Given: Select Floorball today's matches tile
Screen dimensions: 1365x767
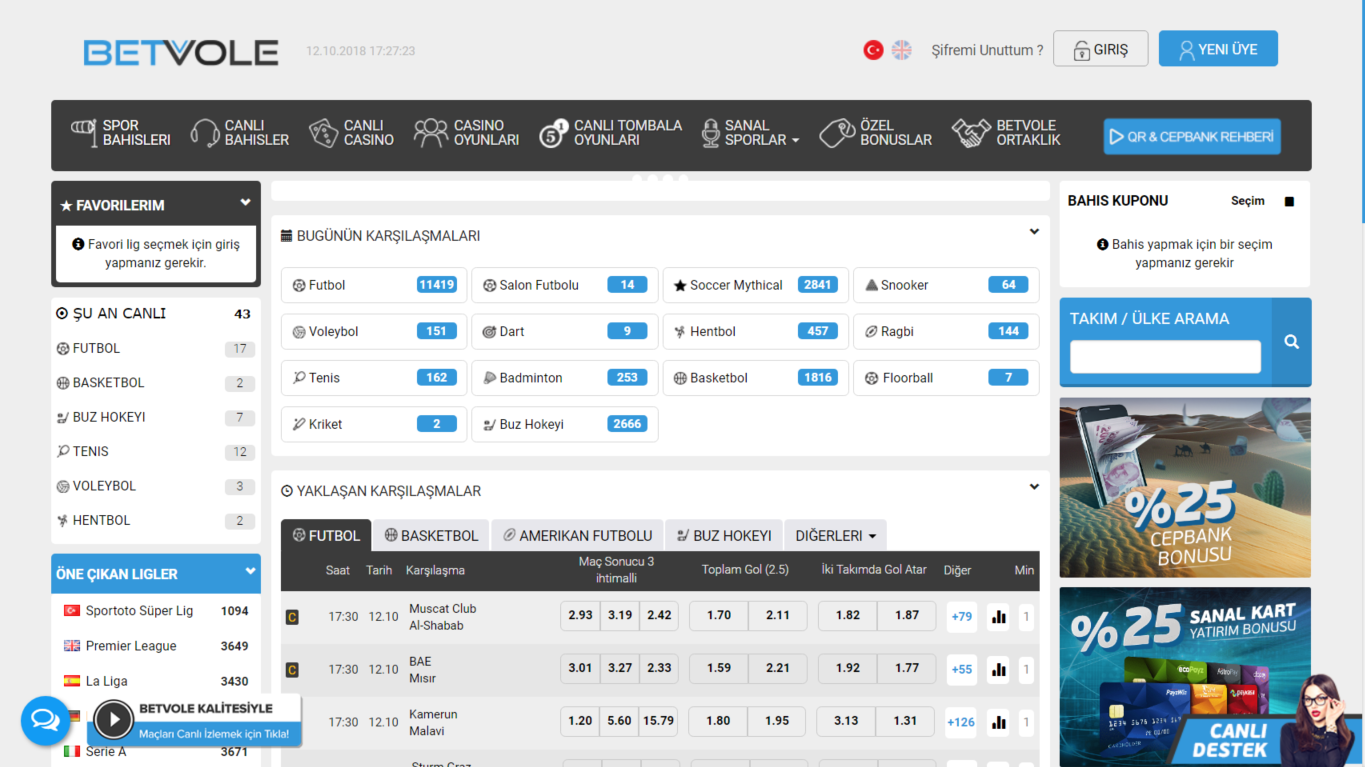Looking at the screenshot, I should (x=946, y=378).
